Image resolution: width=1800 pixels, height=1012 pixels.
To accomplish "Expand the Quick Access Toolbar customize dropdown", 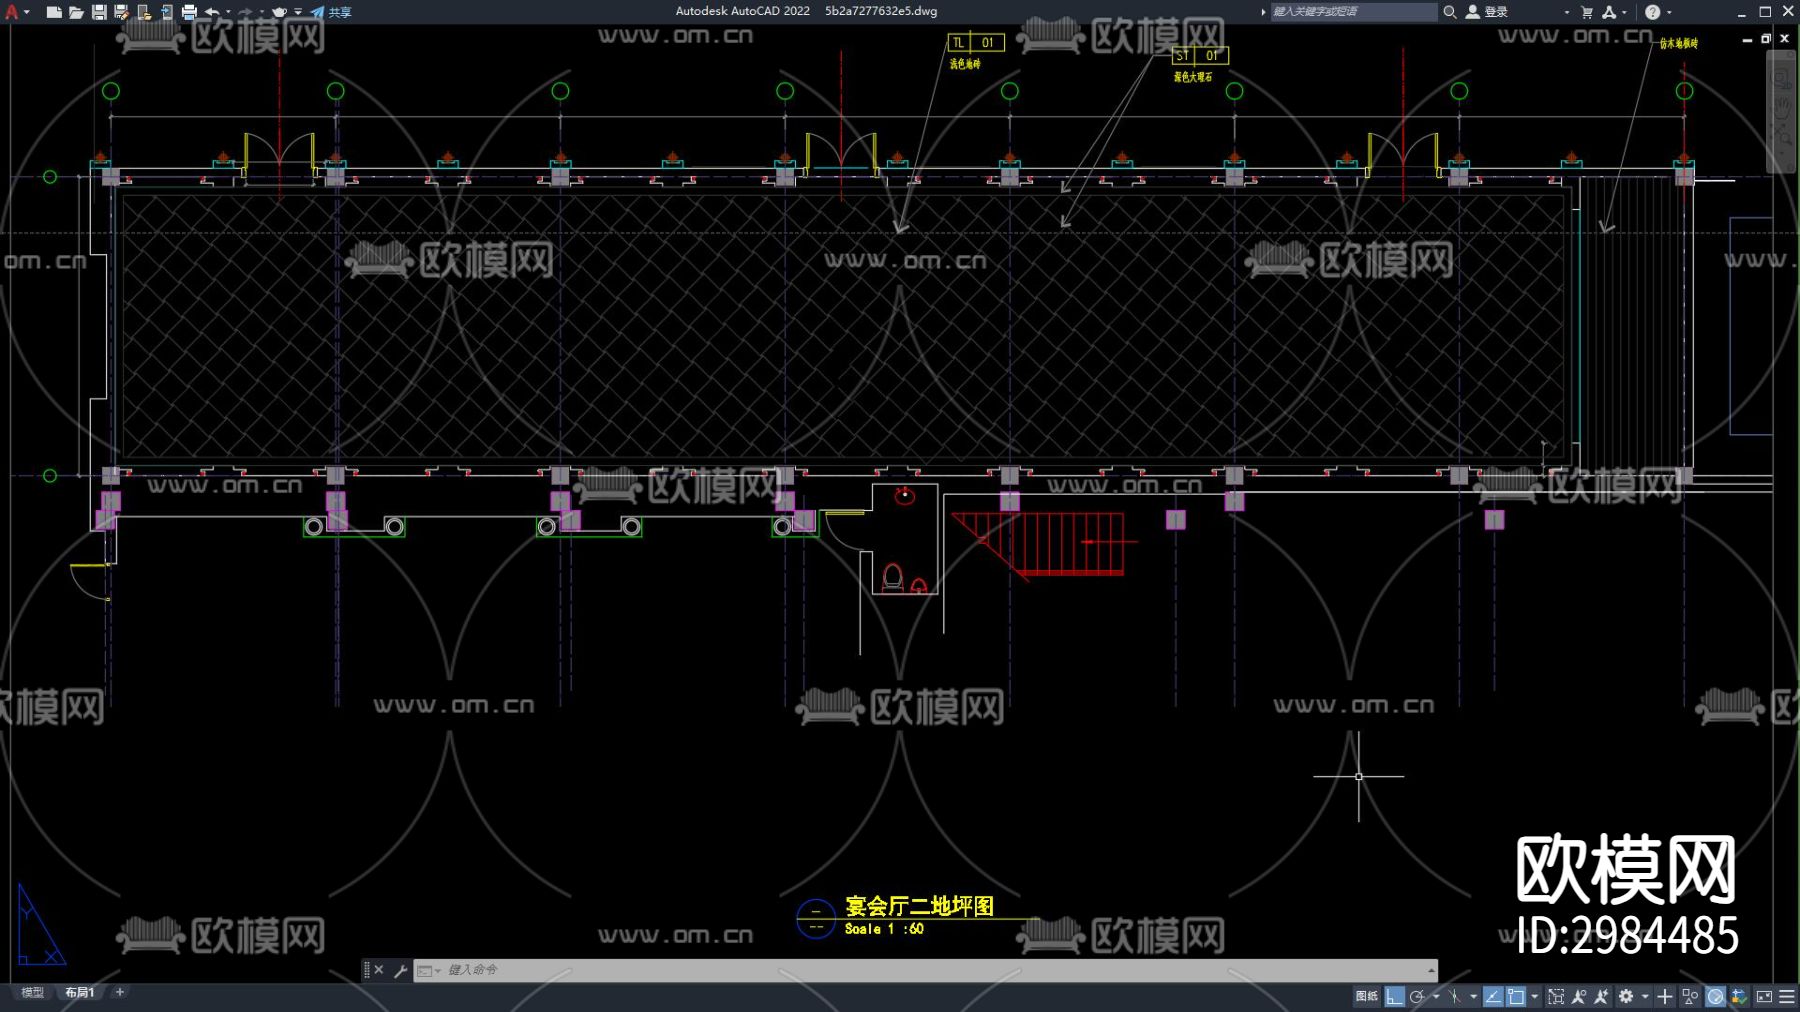I will 298,12.
